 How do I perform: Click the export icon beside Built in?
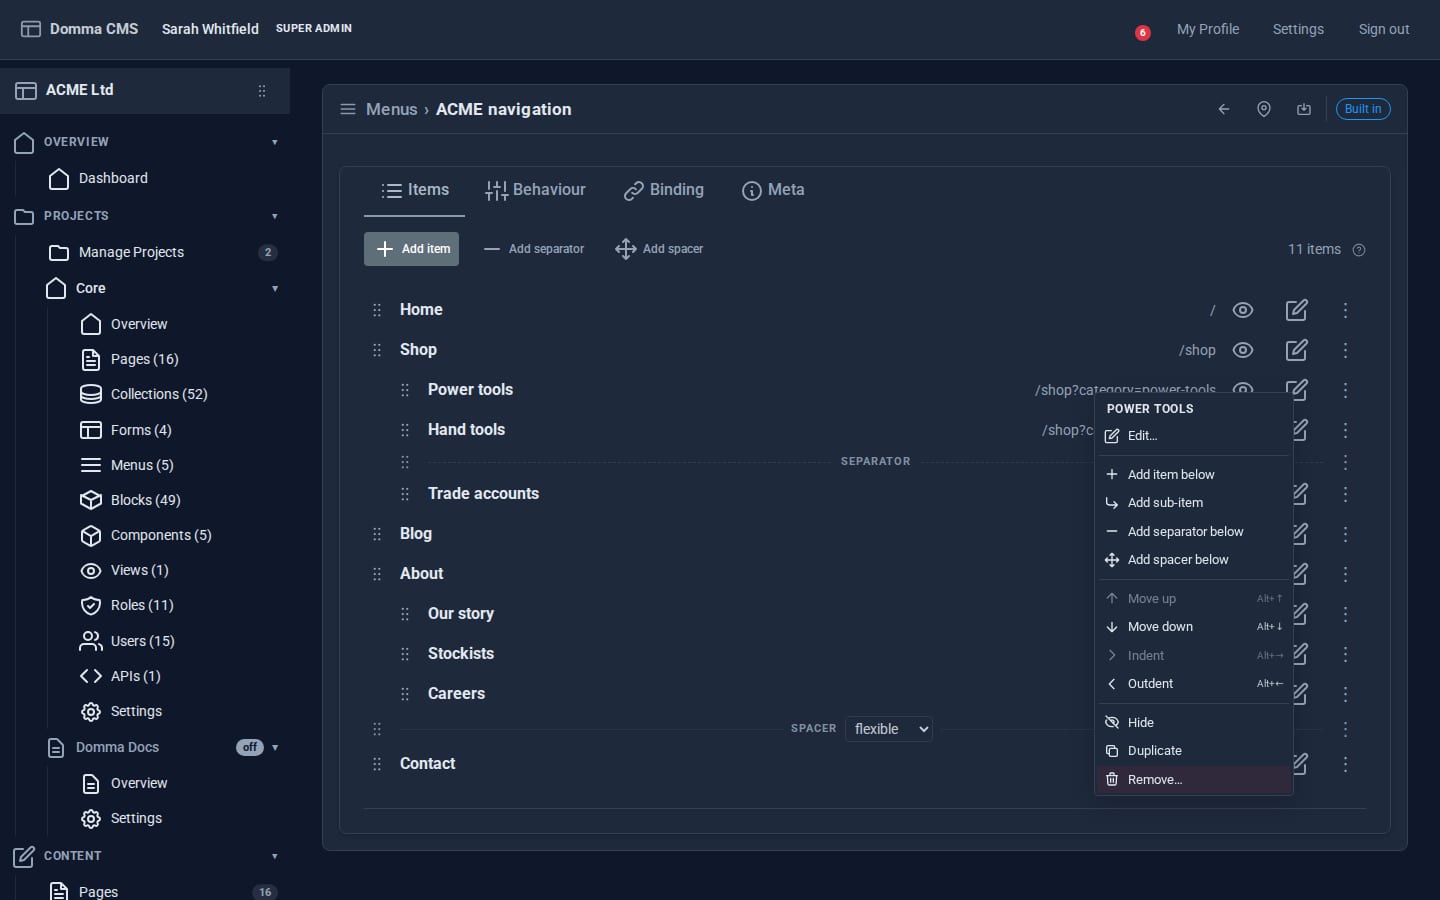click(1304, 109)
